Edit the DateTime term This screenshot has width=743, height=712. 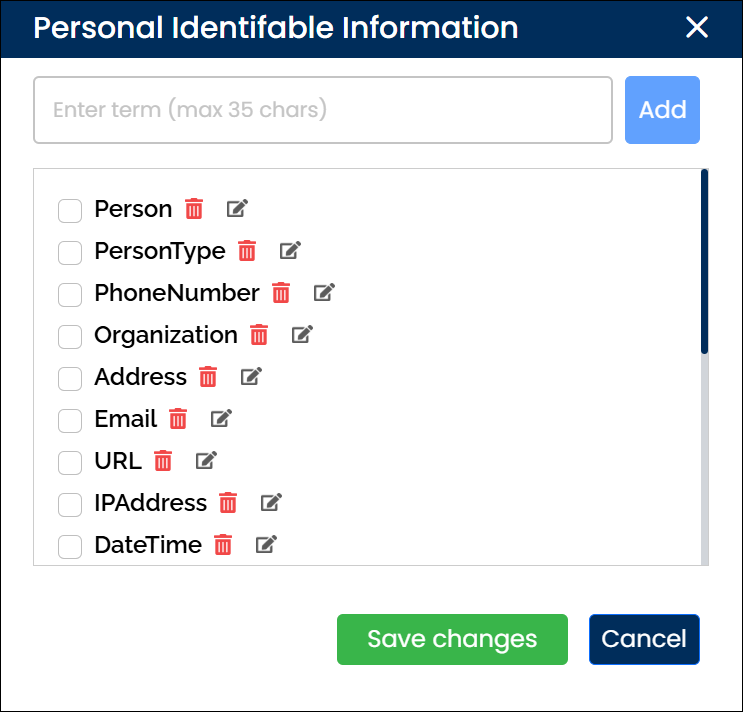265,545
